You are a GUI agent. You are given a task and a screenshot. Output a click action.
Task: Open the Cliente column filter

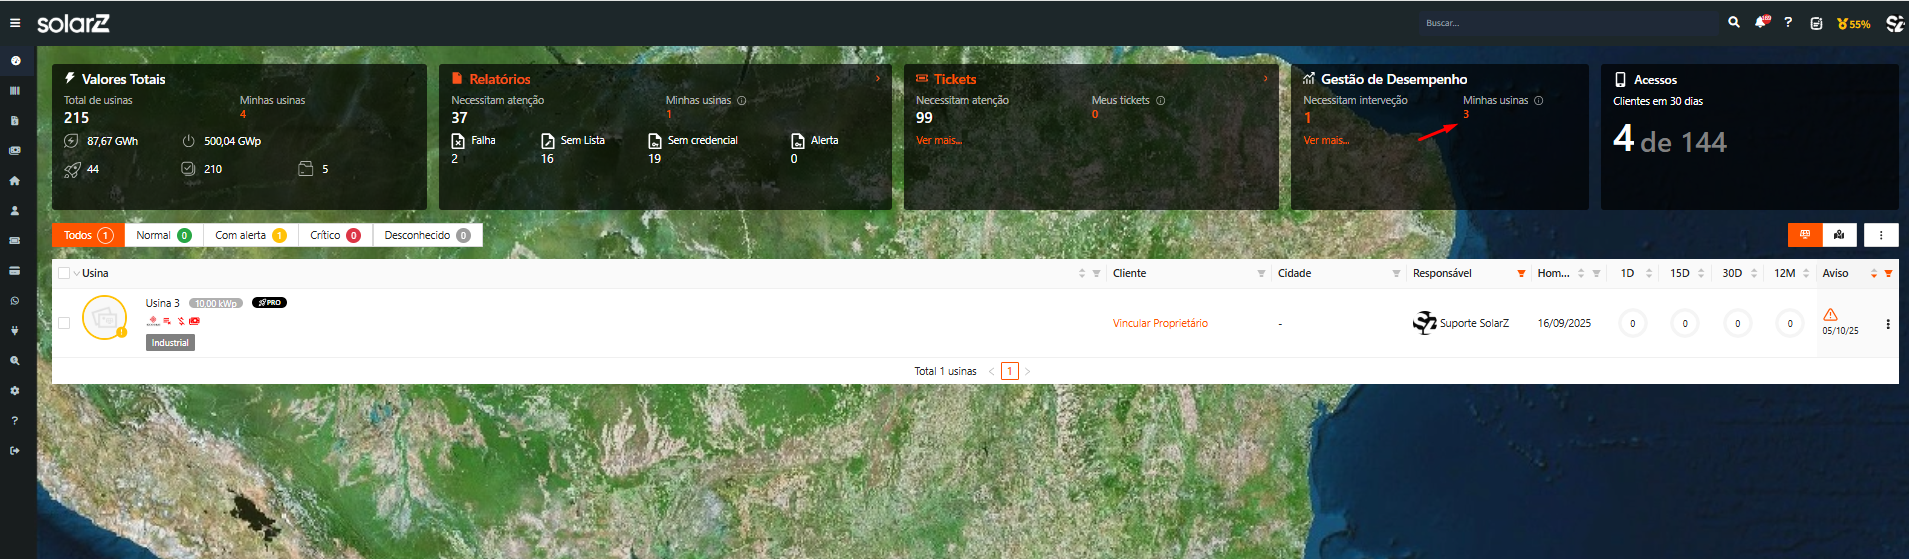(1261, 273)
